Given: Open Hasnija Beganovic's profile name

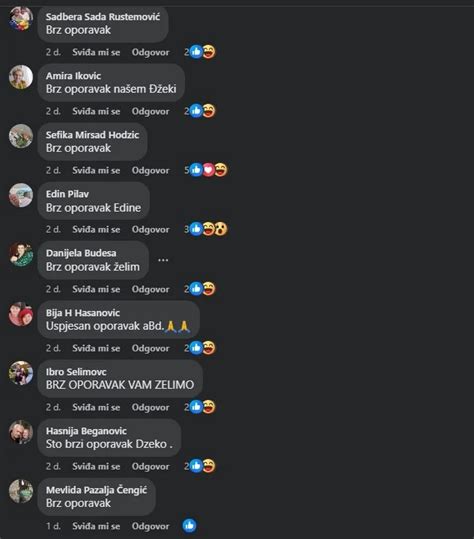Looking at the screenshot, I should click(x=86, y=431).
